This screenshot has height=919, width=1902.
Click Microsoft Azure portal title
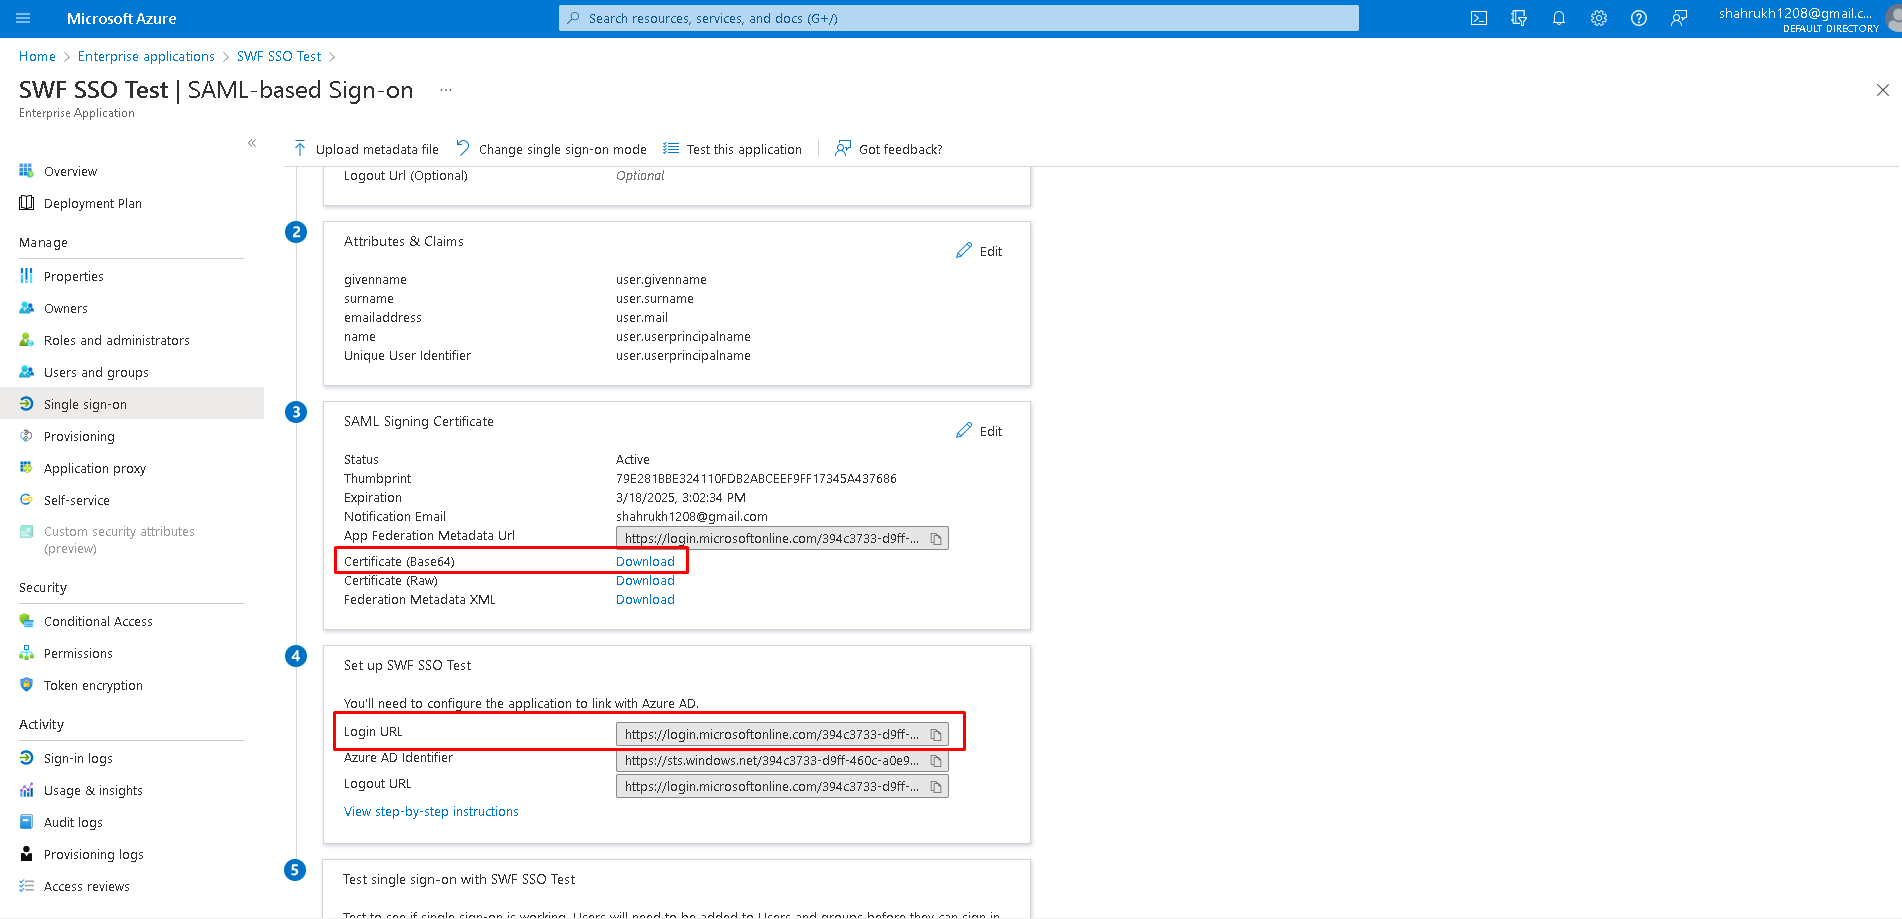point(121,18)
